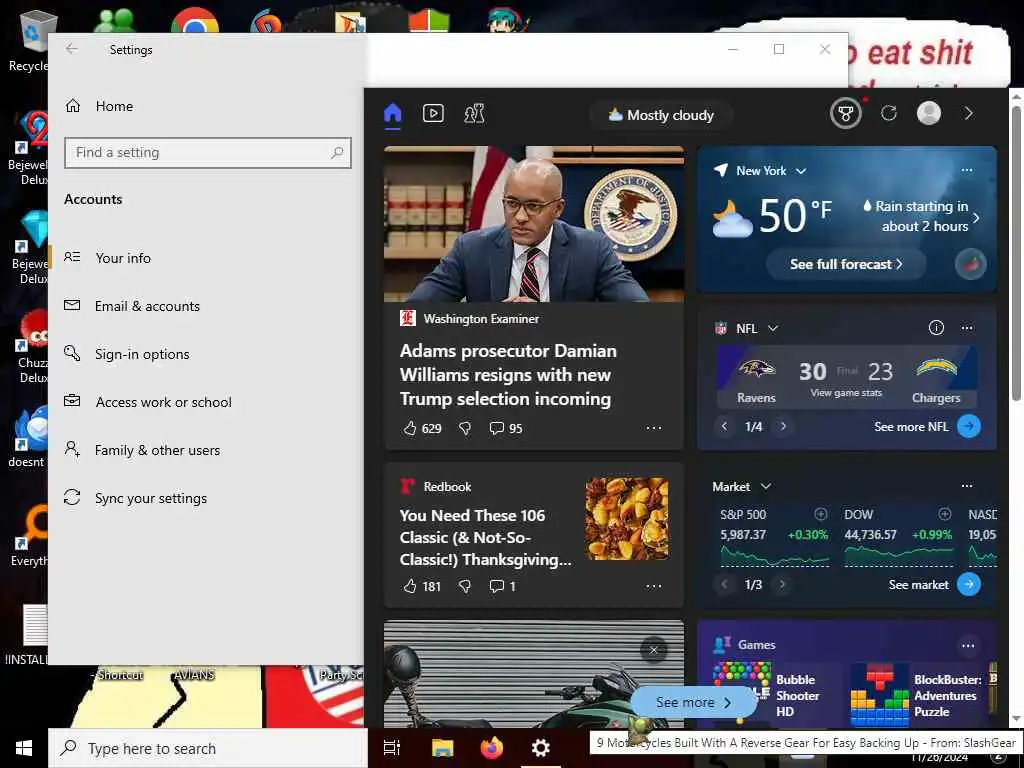Open Sync your settings page
This screenshot has height=768, width=1024.
[x=207, y=498]
